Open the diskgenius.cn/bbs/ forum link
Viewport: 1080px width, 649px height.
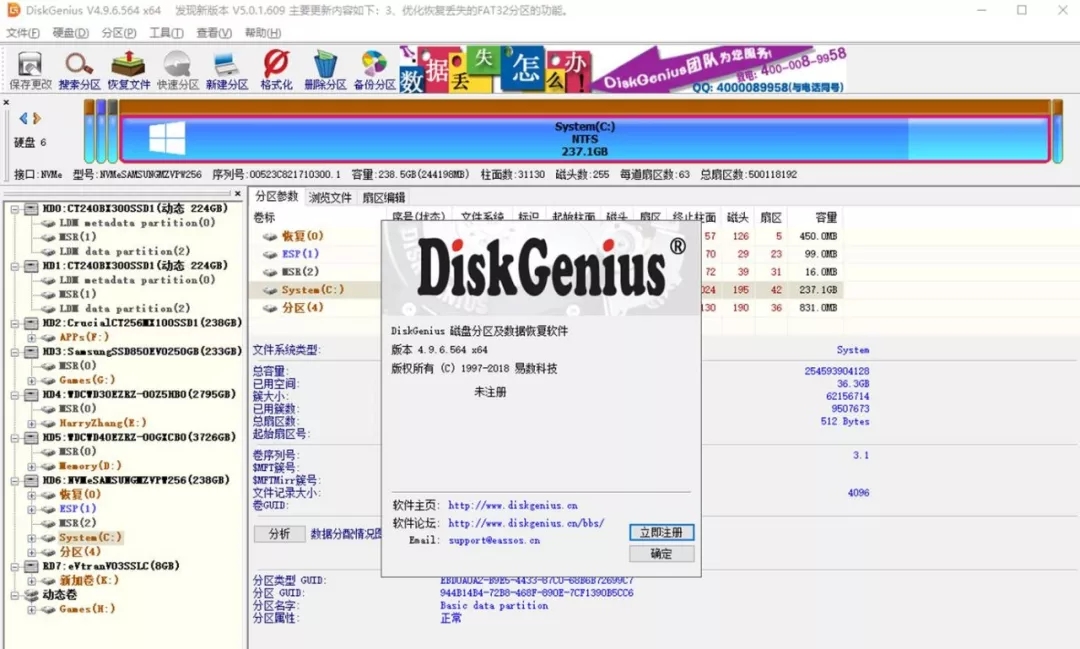[x=526, y=523]
